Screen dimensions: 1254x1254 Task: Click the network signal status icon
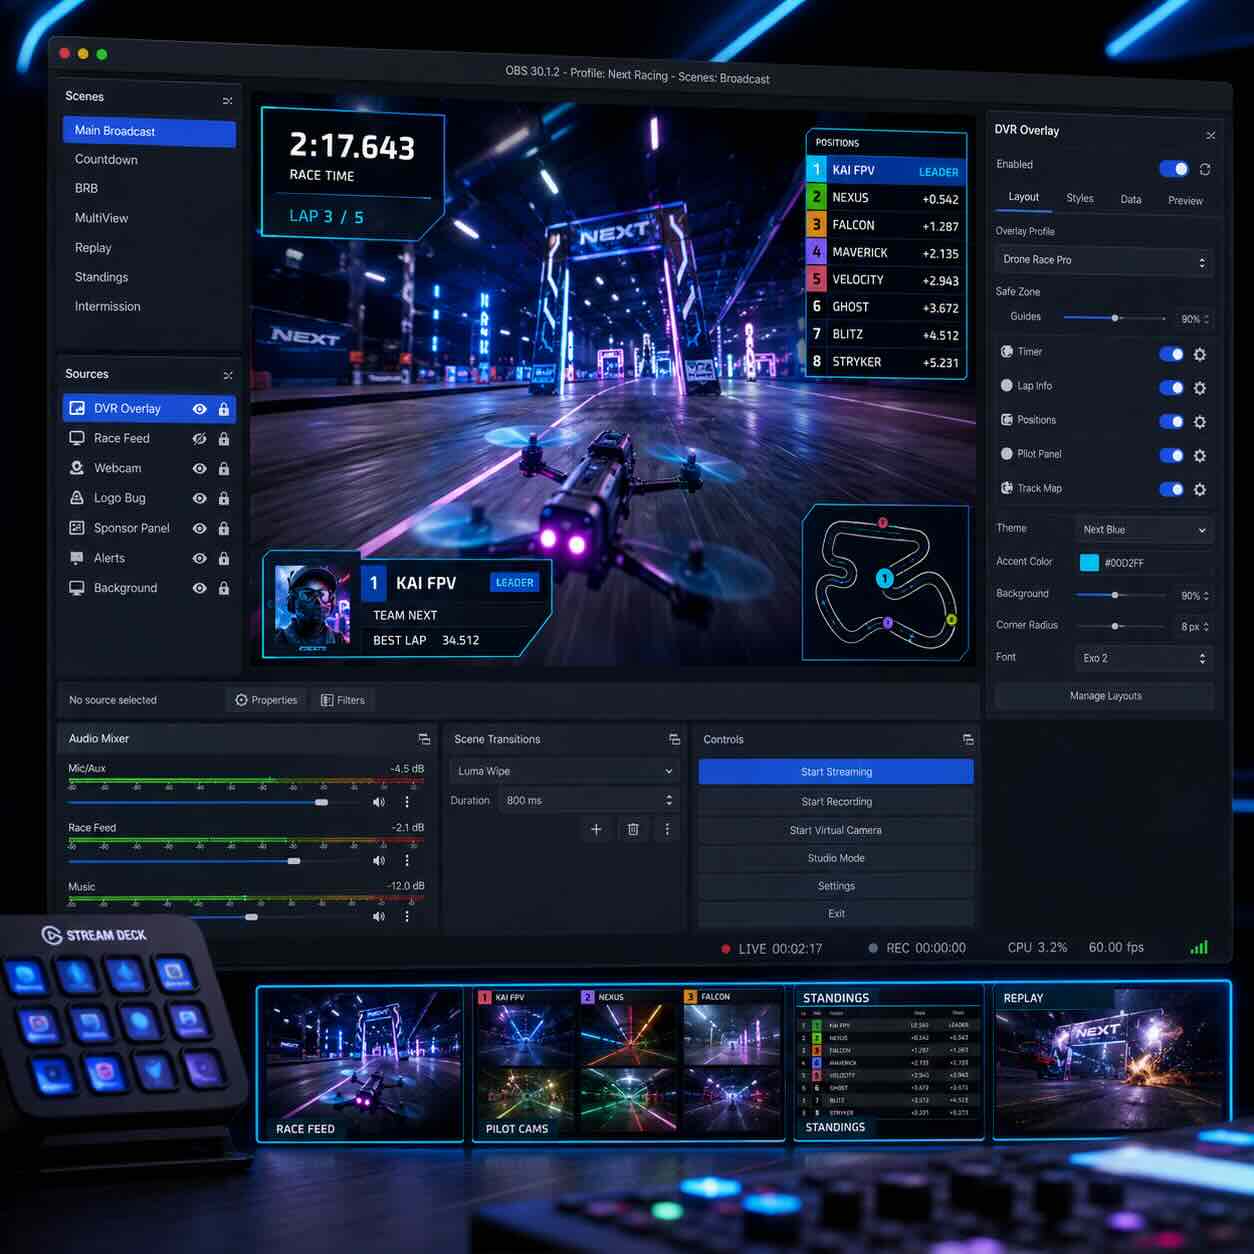click(1199, 947)
